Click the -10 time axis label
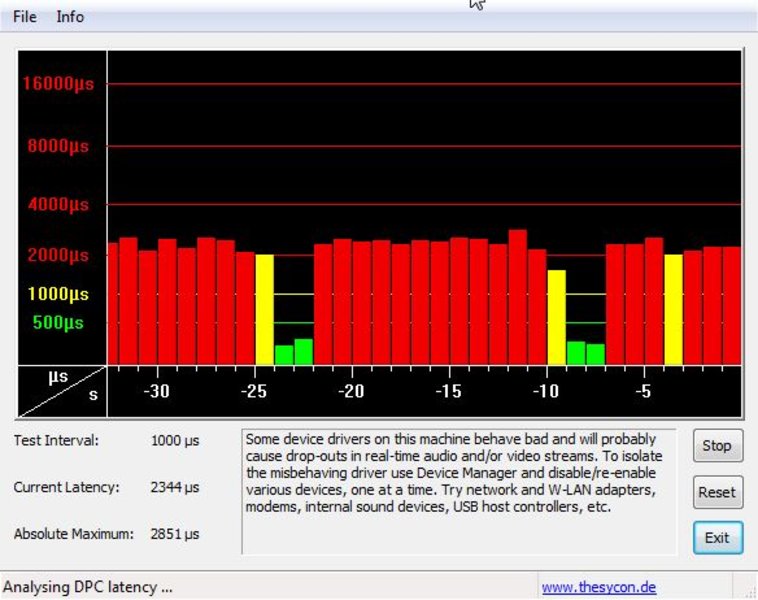Screen dimensions: 758x600 [x=546, y=391]
